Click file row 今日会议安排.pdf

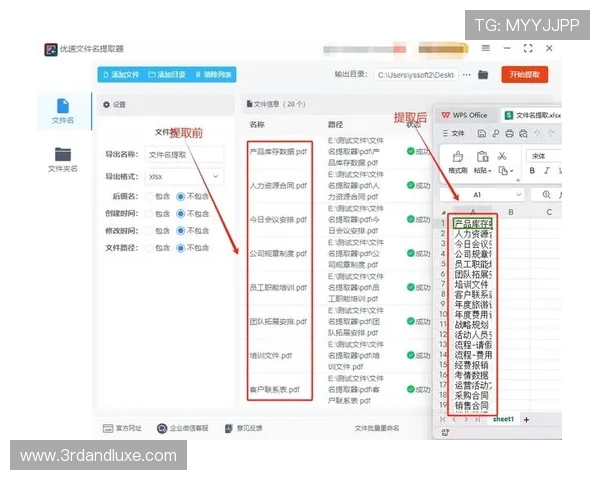278,220
